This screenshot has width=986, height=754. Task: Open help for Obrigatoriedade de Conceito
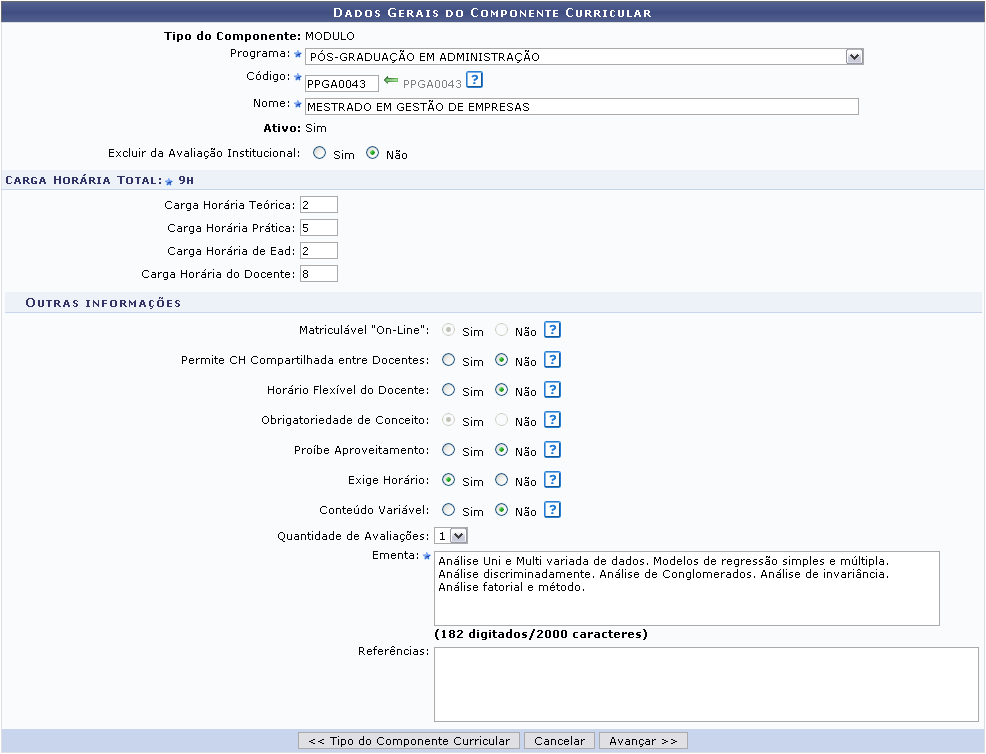click(x=552, y=420)
